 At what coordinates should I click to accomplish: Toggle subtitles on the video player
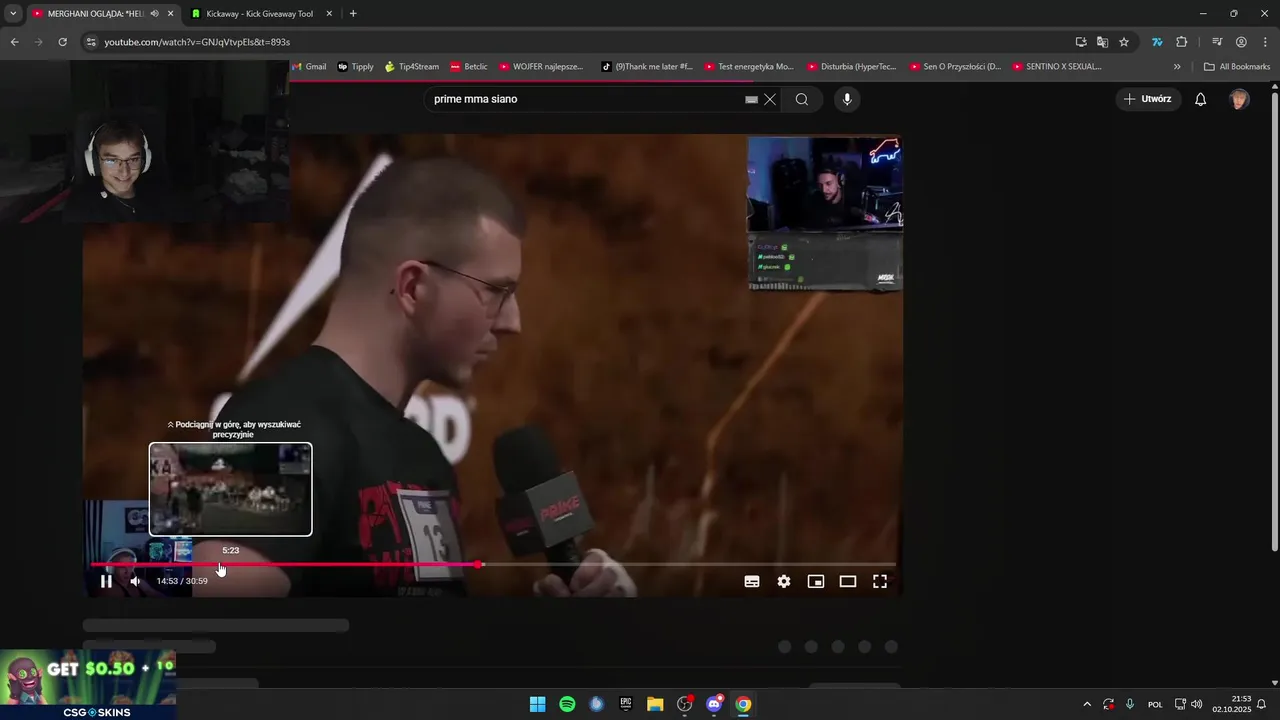752,581
